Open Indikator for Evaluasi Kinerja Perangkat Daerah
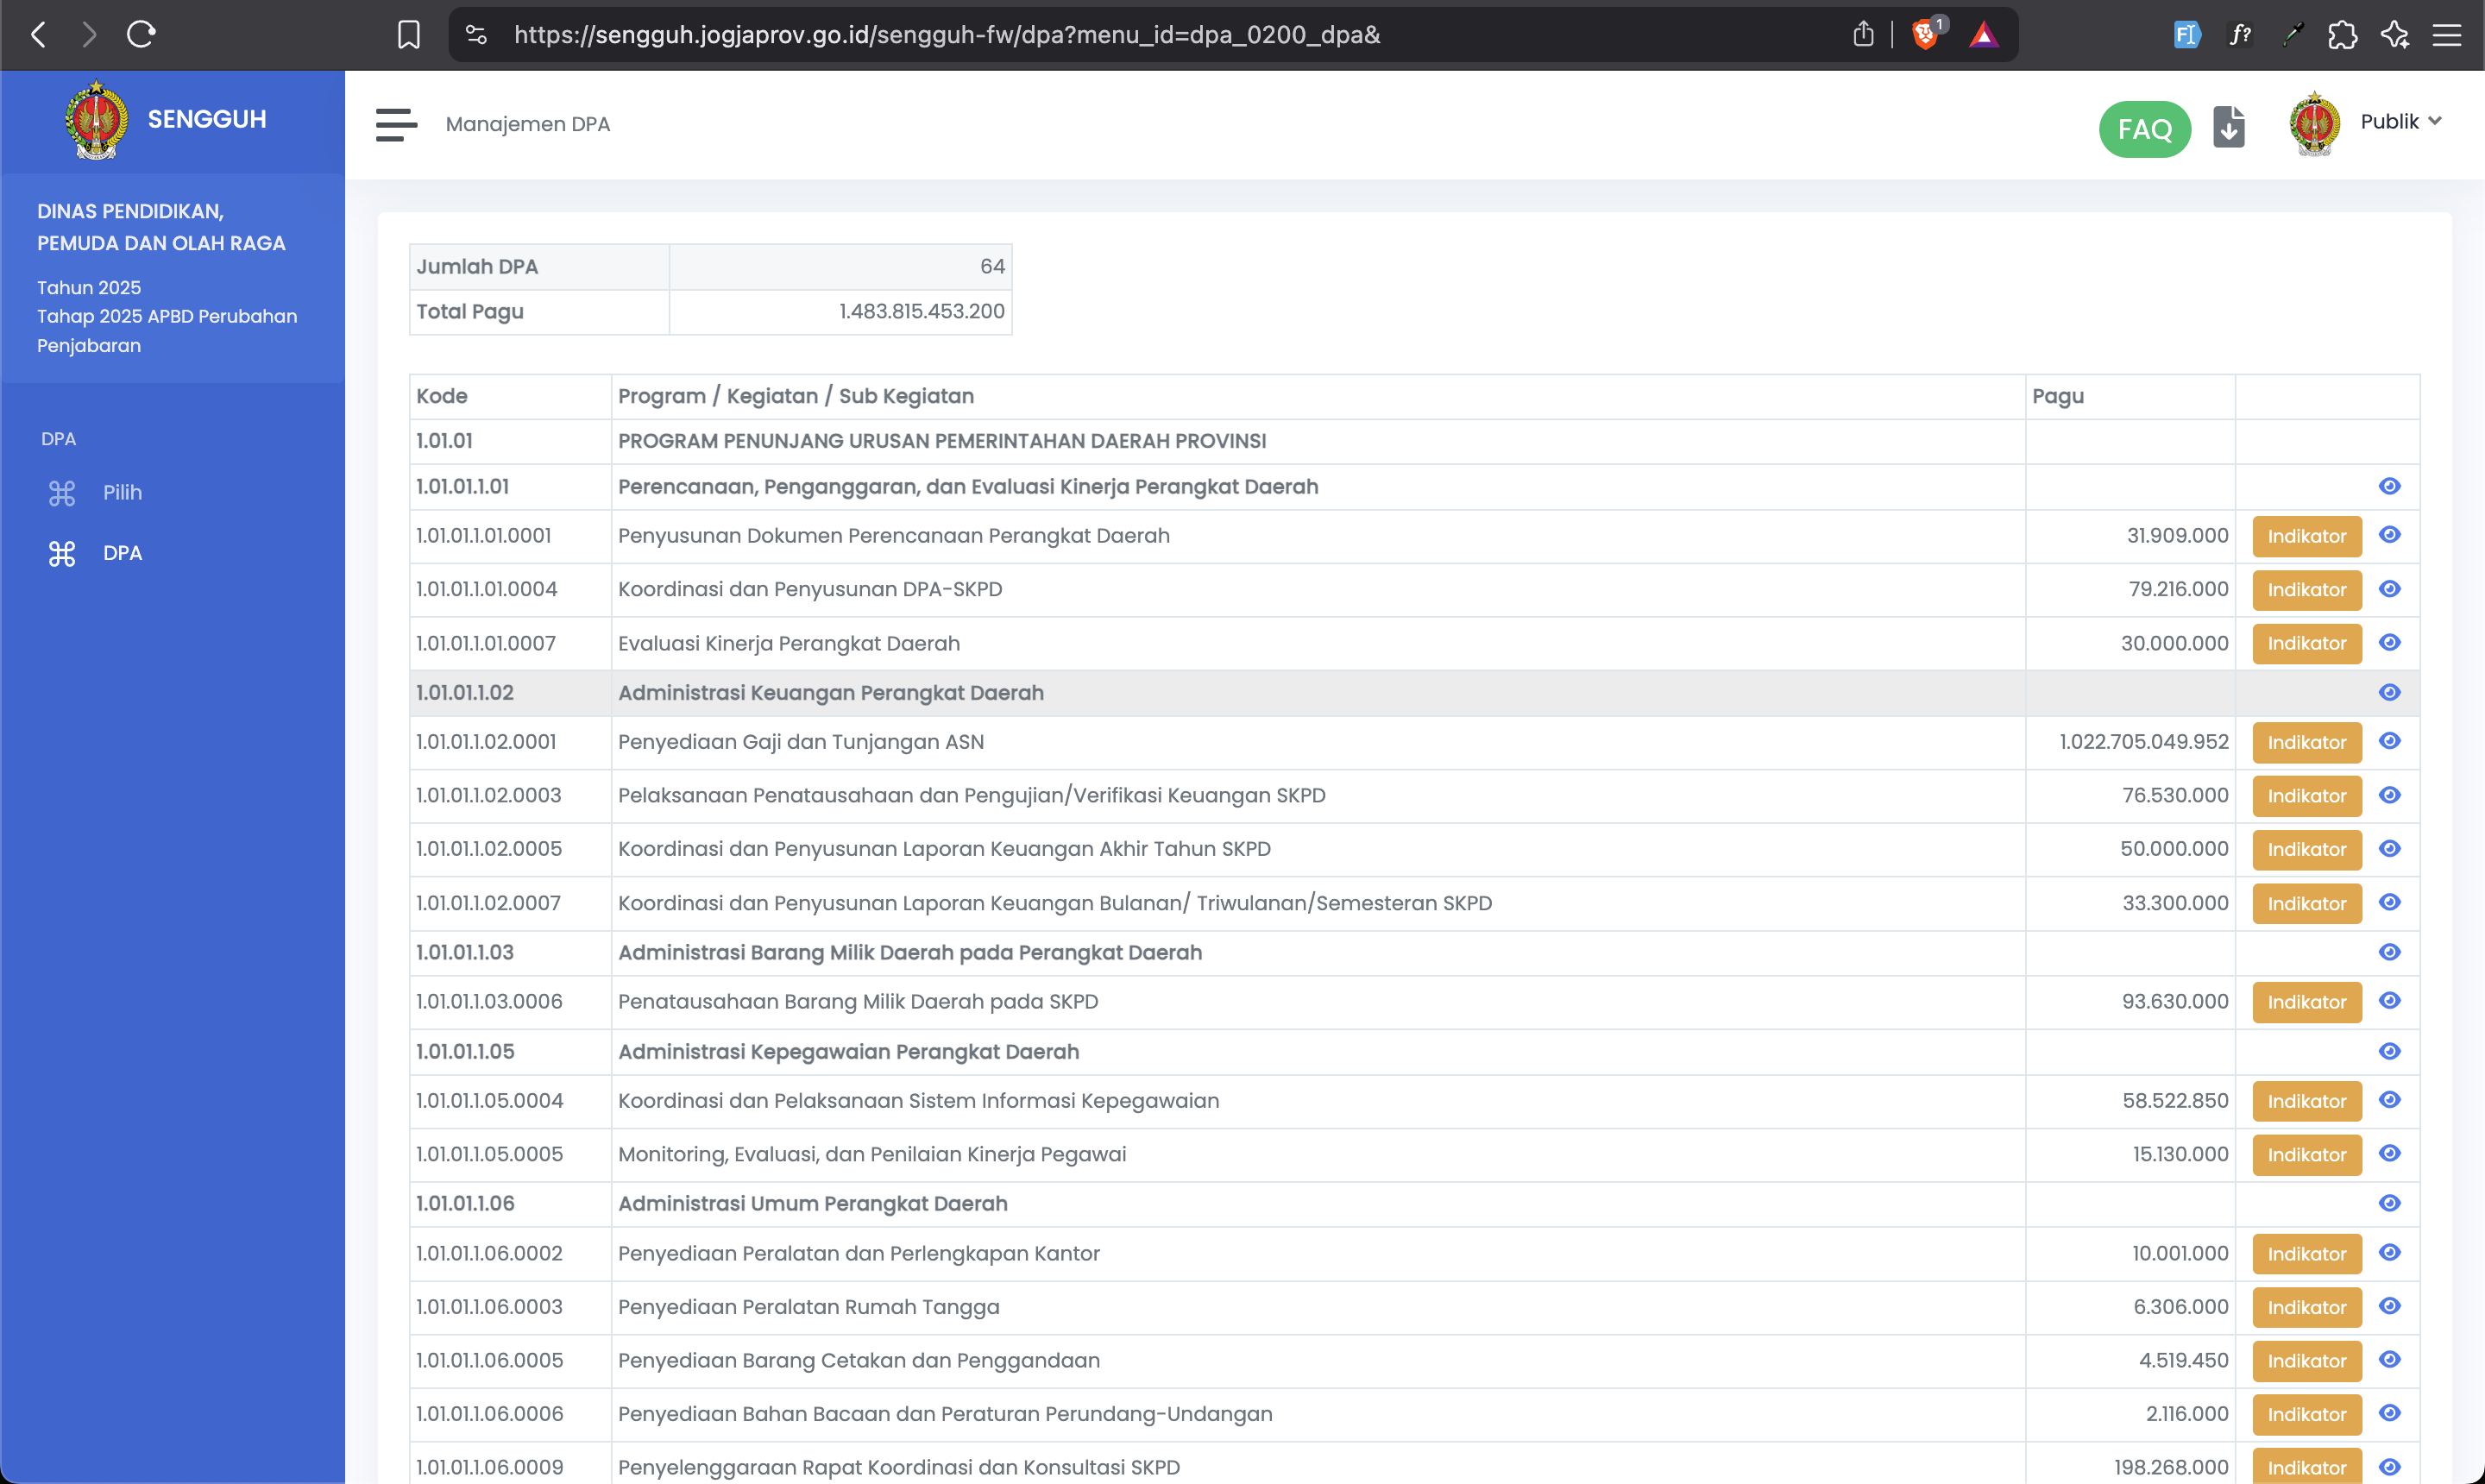This screenshot has width=2485, height=1484. tap(2306, 644)
